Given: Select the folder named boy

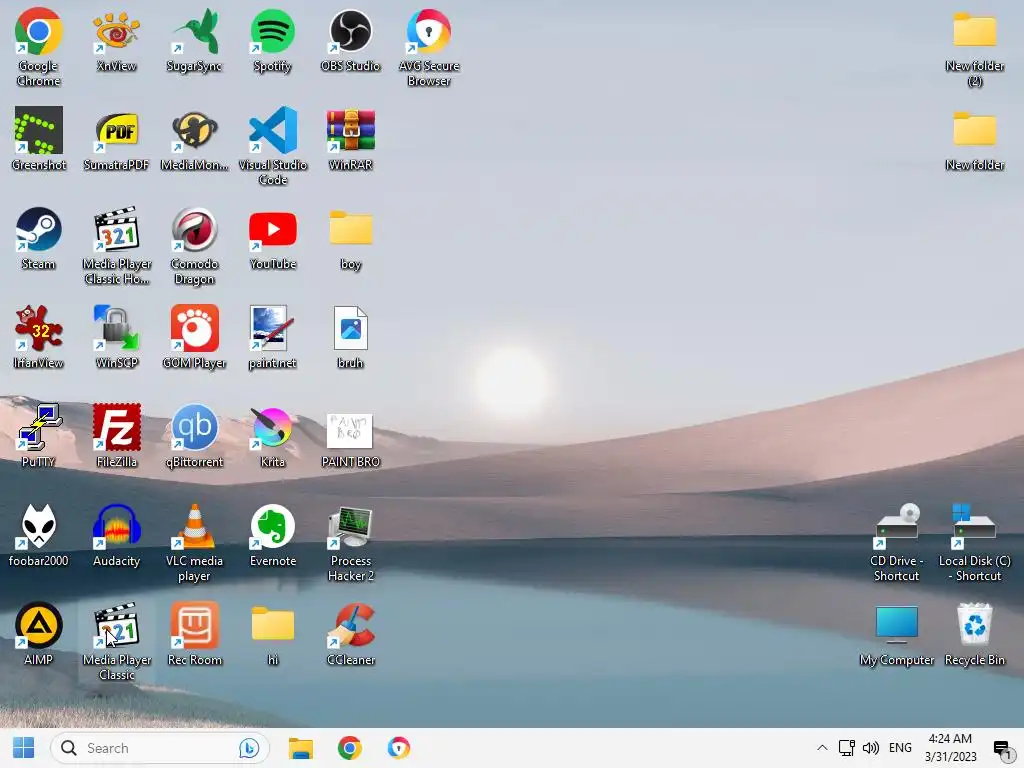Looking at the screenshot, I should (351, 228).
